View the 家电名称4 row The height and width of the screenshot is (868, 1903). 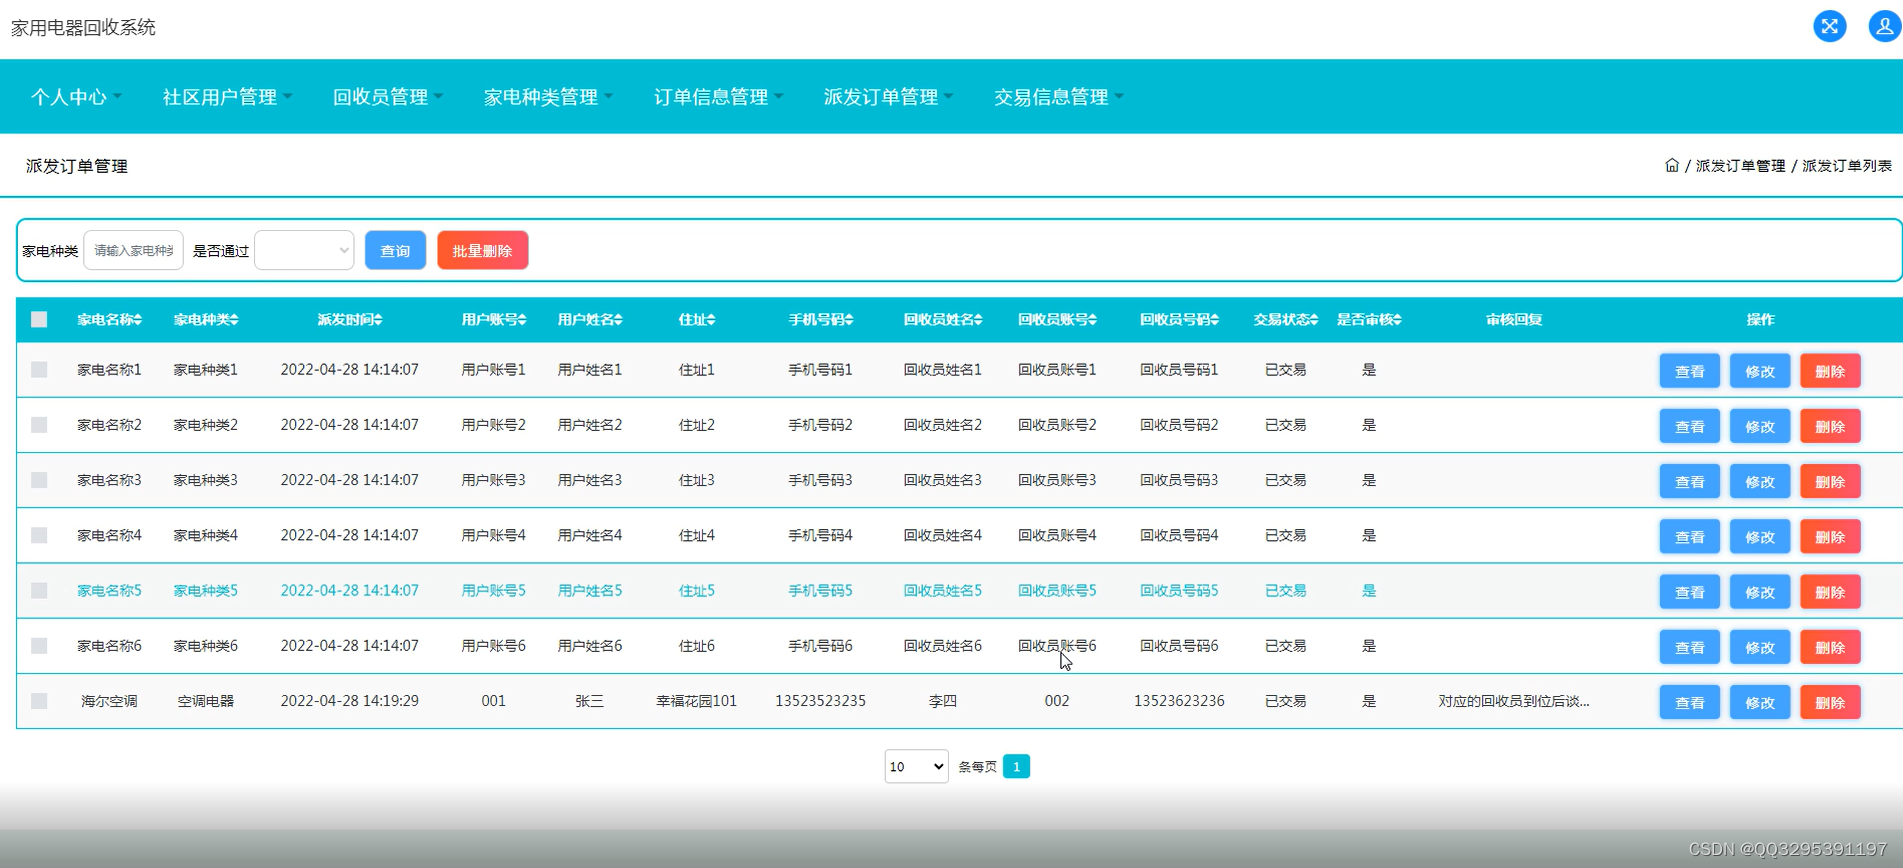(x=1689, y=536)
